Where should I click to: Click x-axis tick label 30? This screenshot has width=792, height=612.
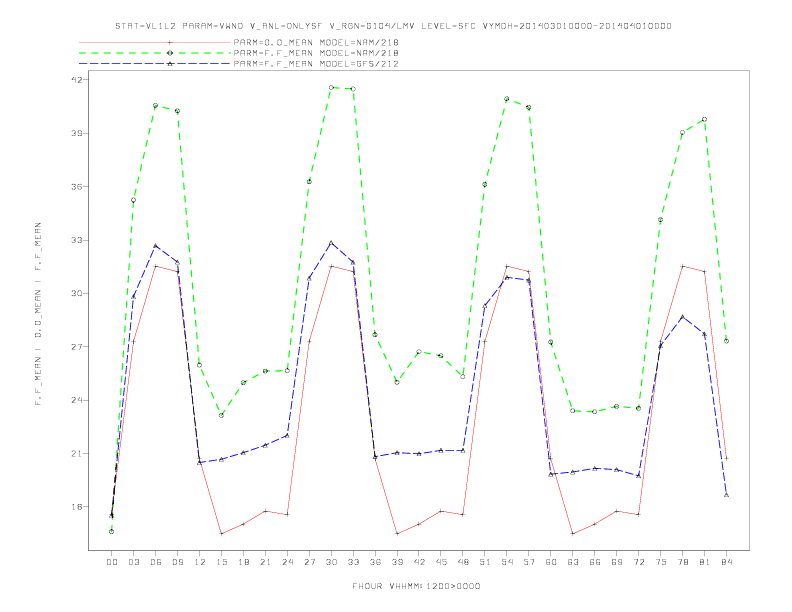coord(331,562)
